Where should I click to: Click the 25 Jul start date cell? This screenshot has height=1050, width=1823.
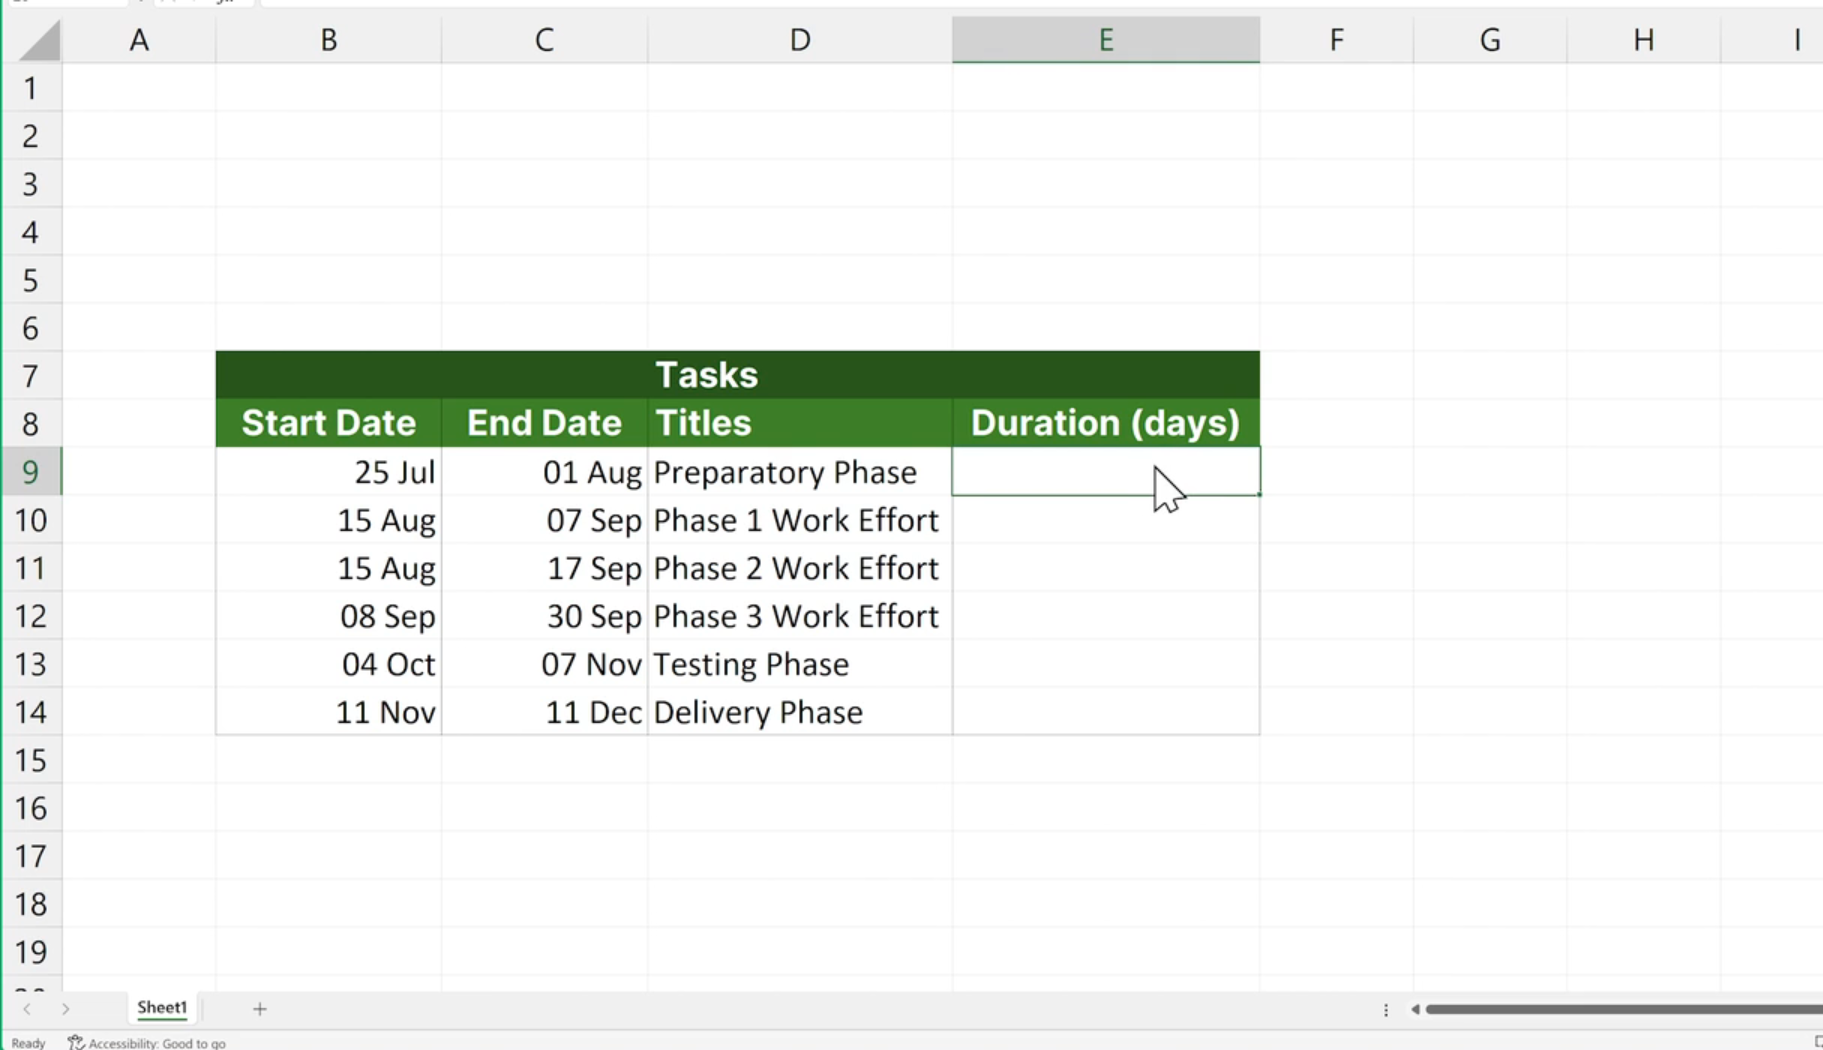coord(328,471)
